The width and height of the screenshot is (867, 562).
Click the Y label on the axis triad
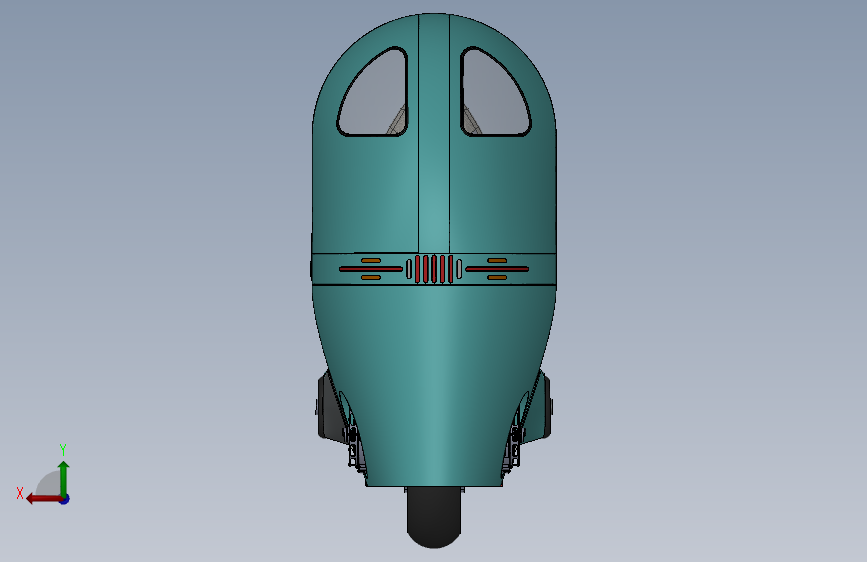(x=63, y=449)
